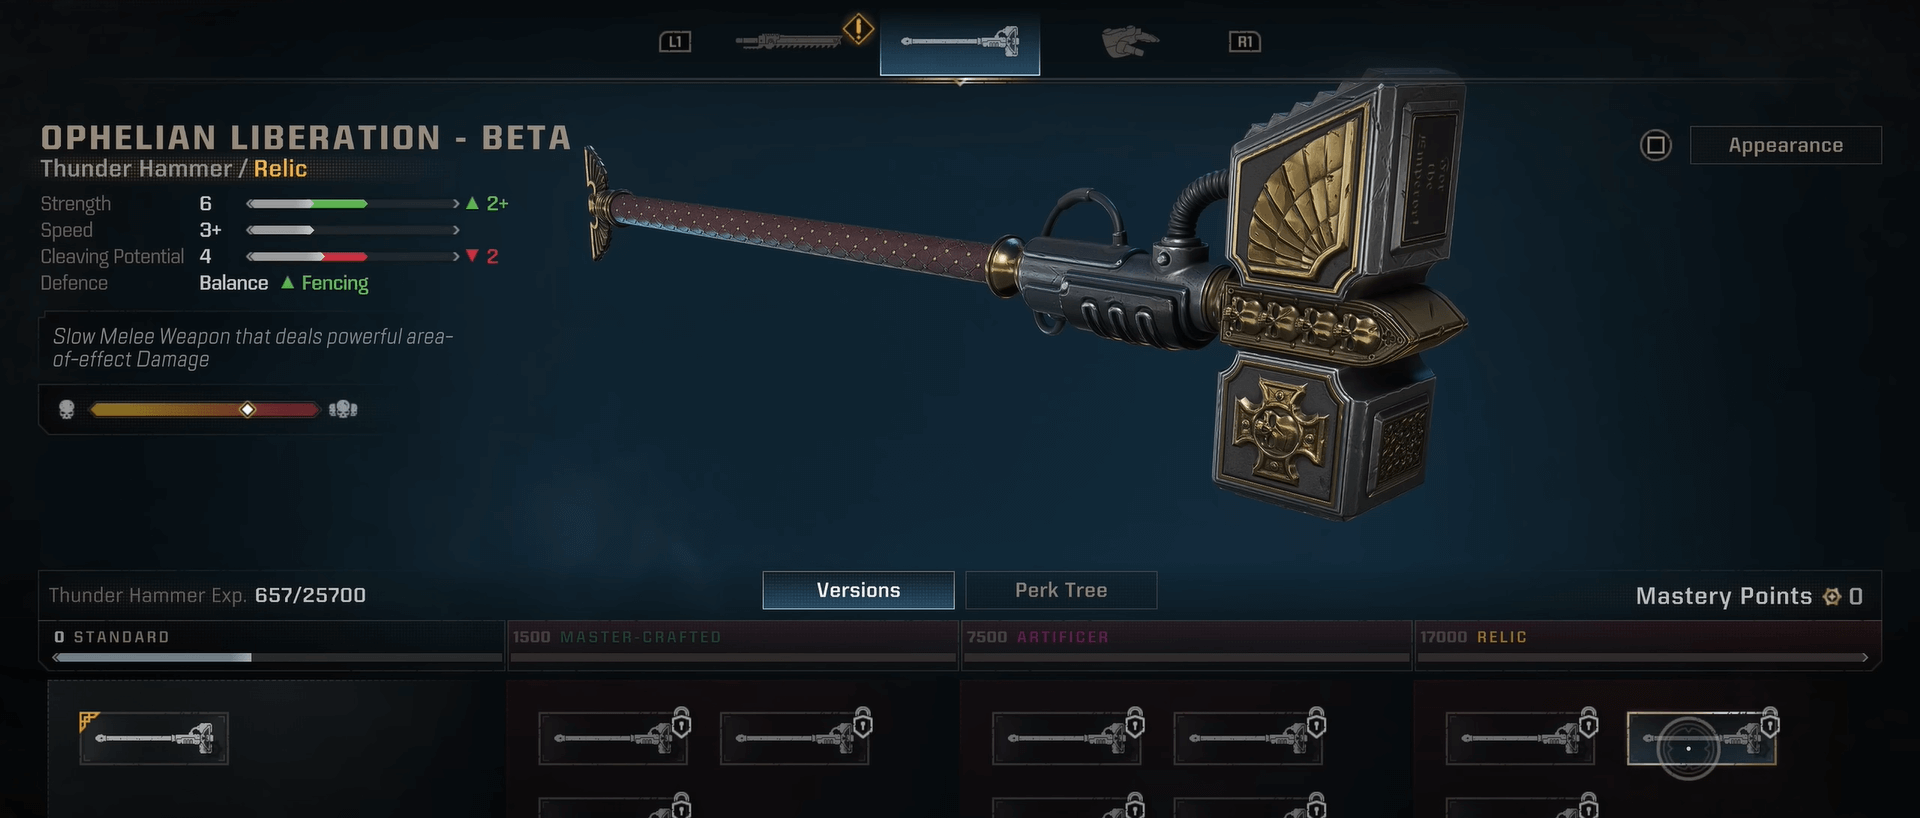This screenshot has width=1920, height=818.
Task: Click the square button icon beside Appearance
Action: pyautogui.click(x=1656, y=145)
